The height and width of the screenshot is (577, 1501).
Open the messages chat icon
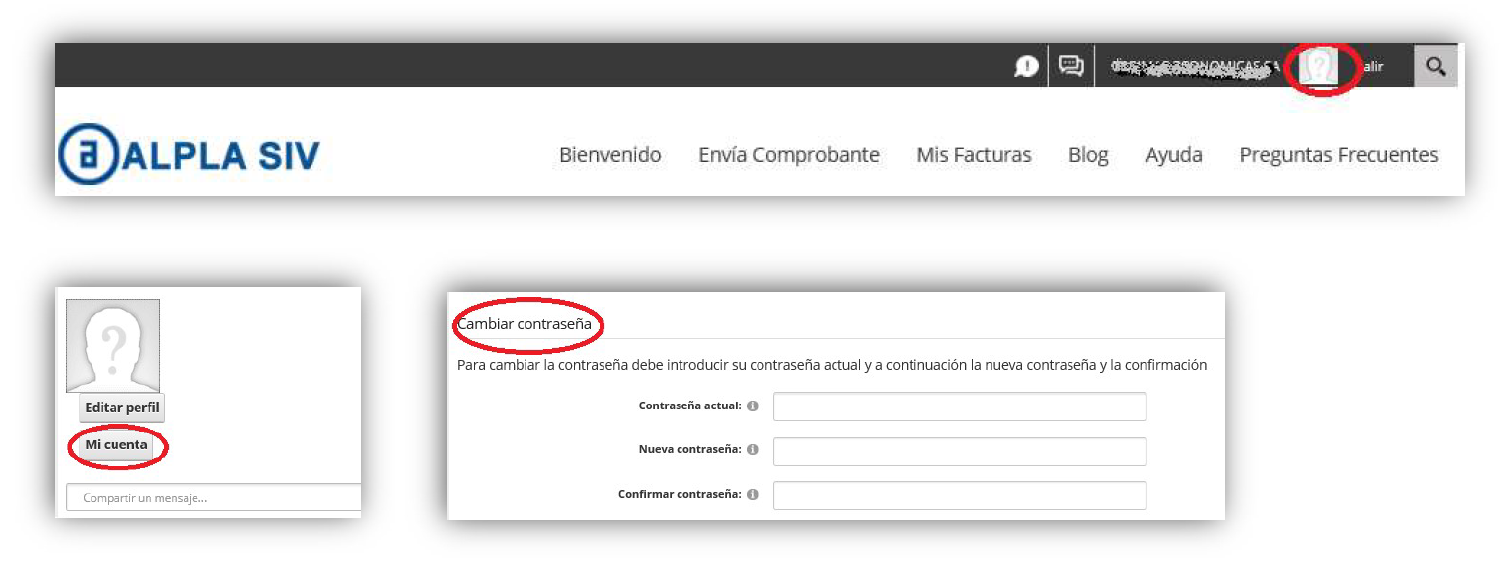coord(1071,66)
